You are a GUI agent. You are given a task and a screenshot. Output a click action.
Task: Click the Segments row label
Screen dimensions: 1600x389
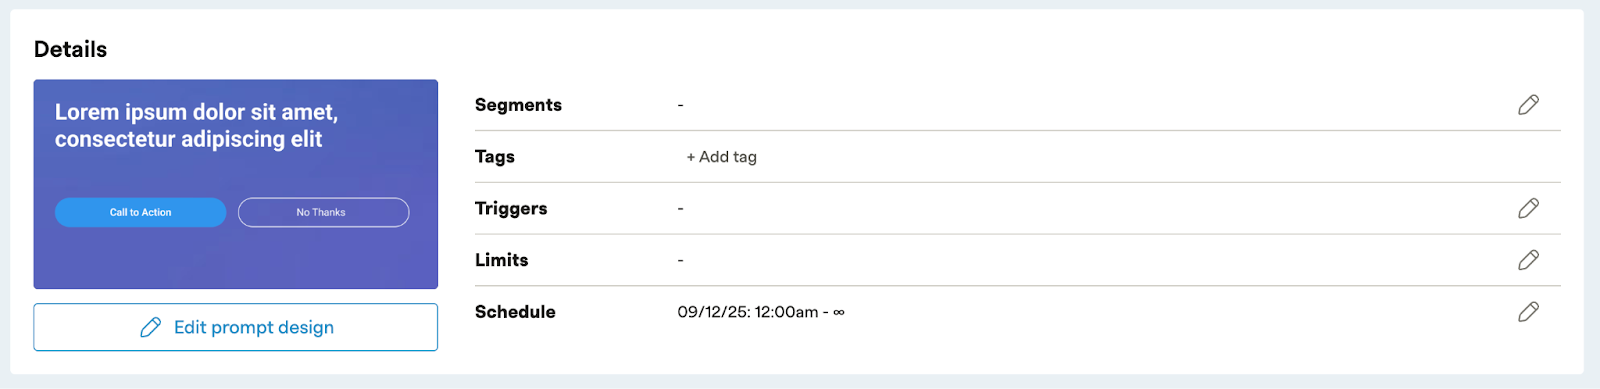click(518, 105)
